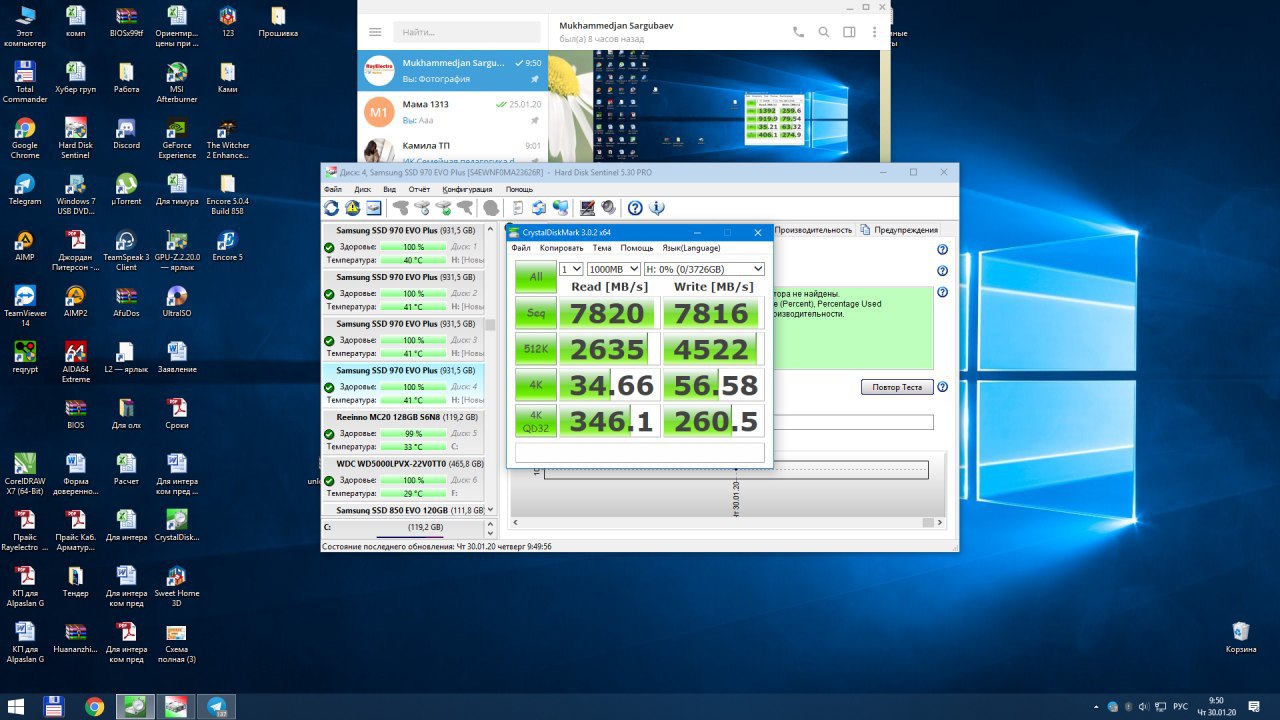Switch to Telegram in the taskbar
The width and height of the screenshot is (1280, 720).
coord(216,706)
